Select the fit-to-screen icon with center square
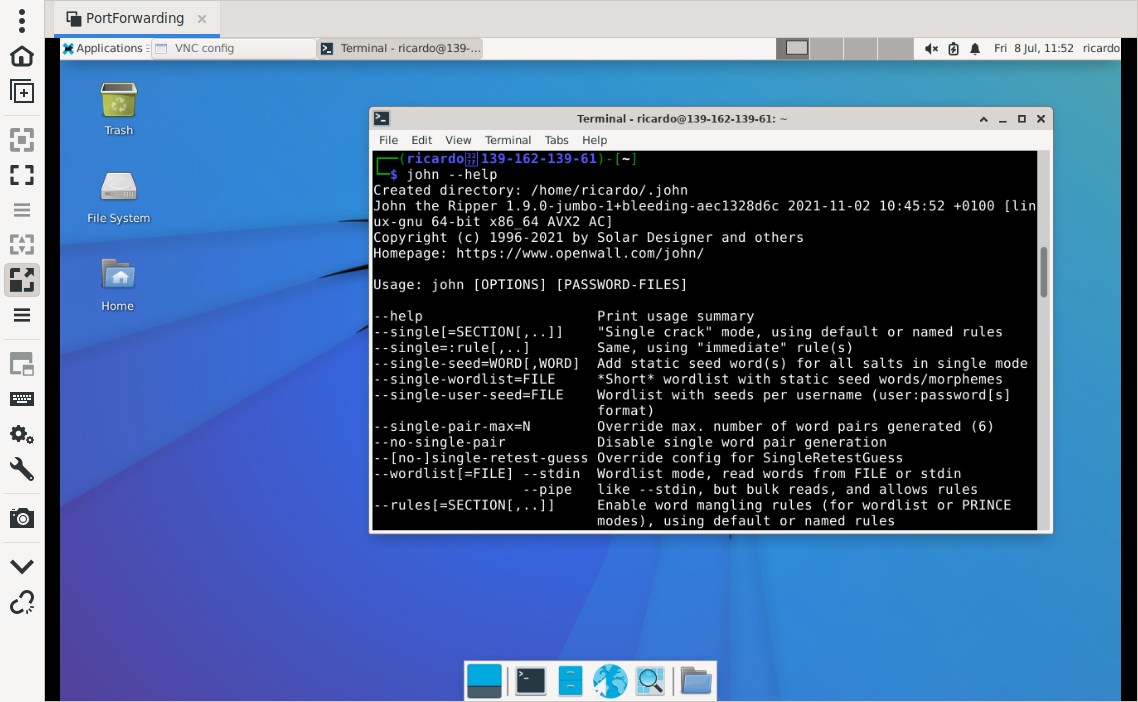This screenshot has width=1138, height=702. click(22, 139)
